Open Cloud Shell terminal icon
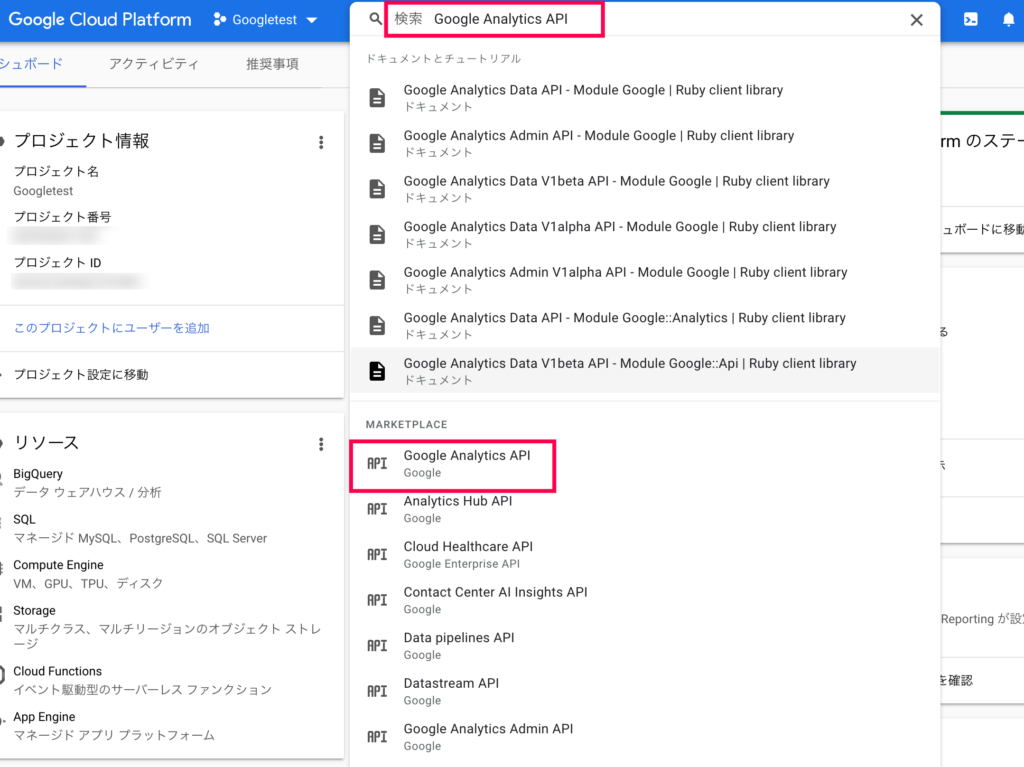The image size is (1024, 767). 970,20
